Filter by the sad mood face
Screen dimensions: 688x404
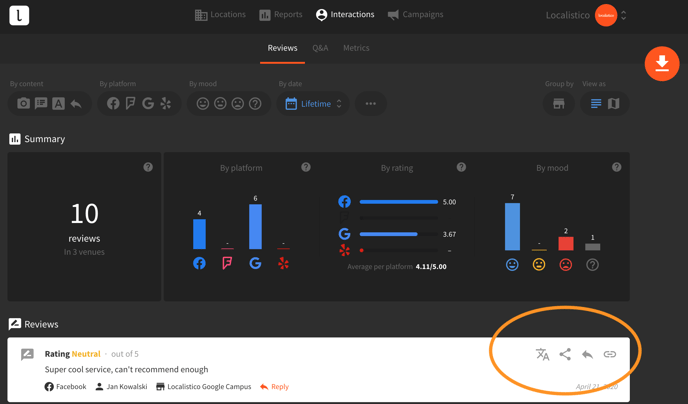point(238,104)
